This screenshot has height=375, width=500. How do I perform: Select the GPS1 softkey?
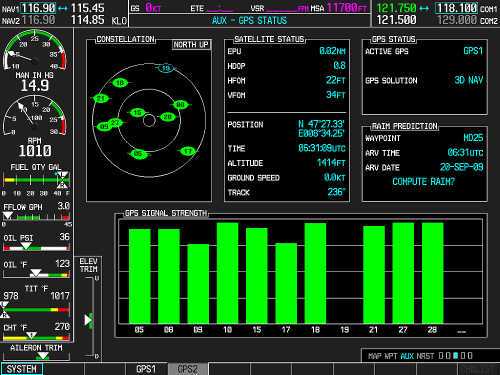[x=146, y=369]
